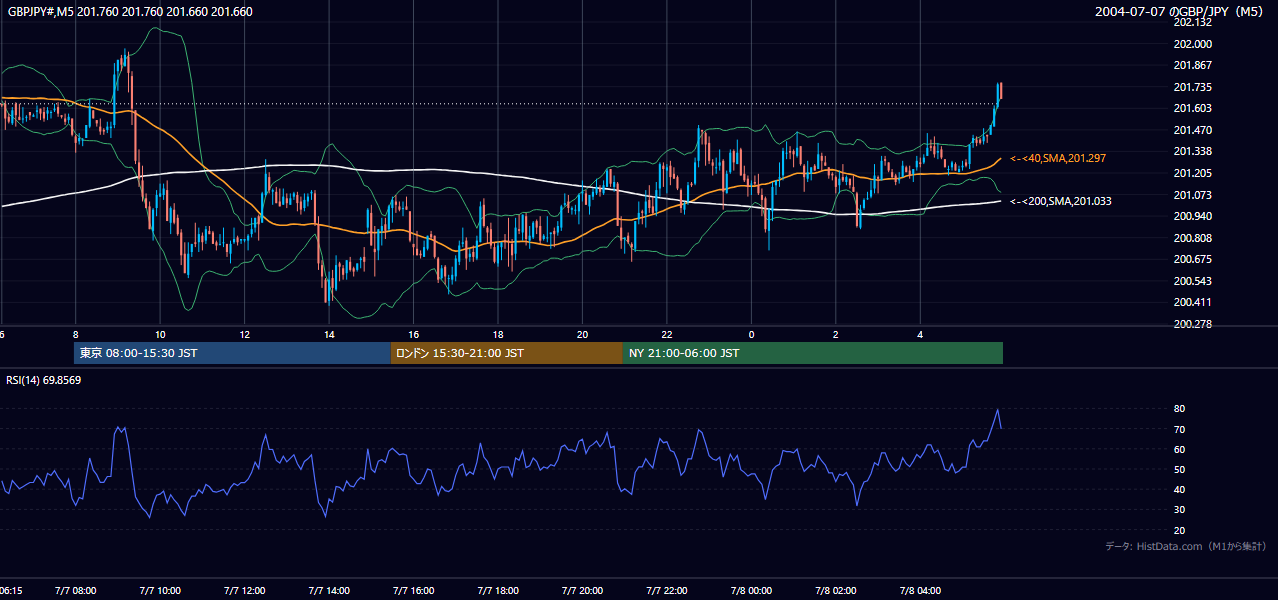The width and height of the screenshot is (1278, 600).
Task: Click the RSI scale value 40
Action: tap(1180, 489)
